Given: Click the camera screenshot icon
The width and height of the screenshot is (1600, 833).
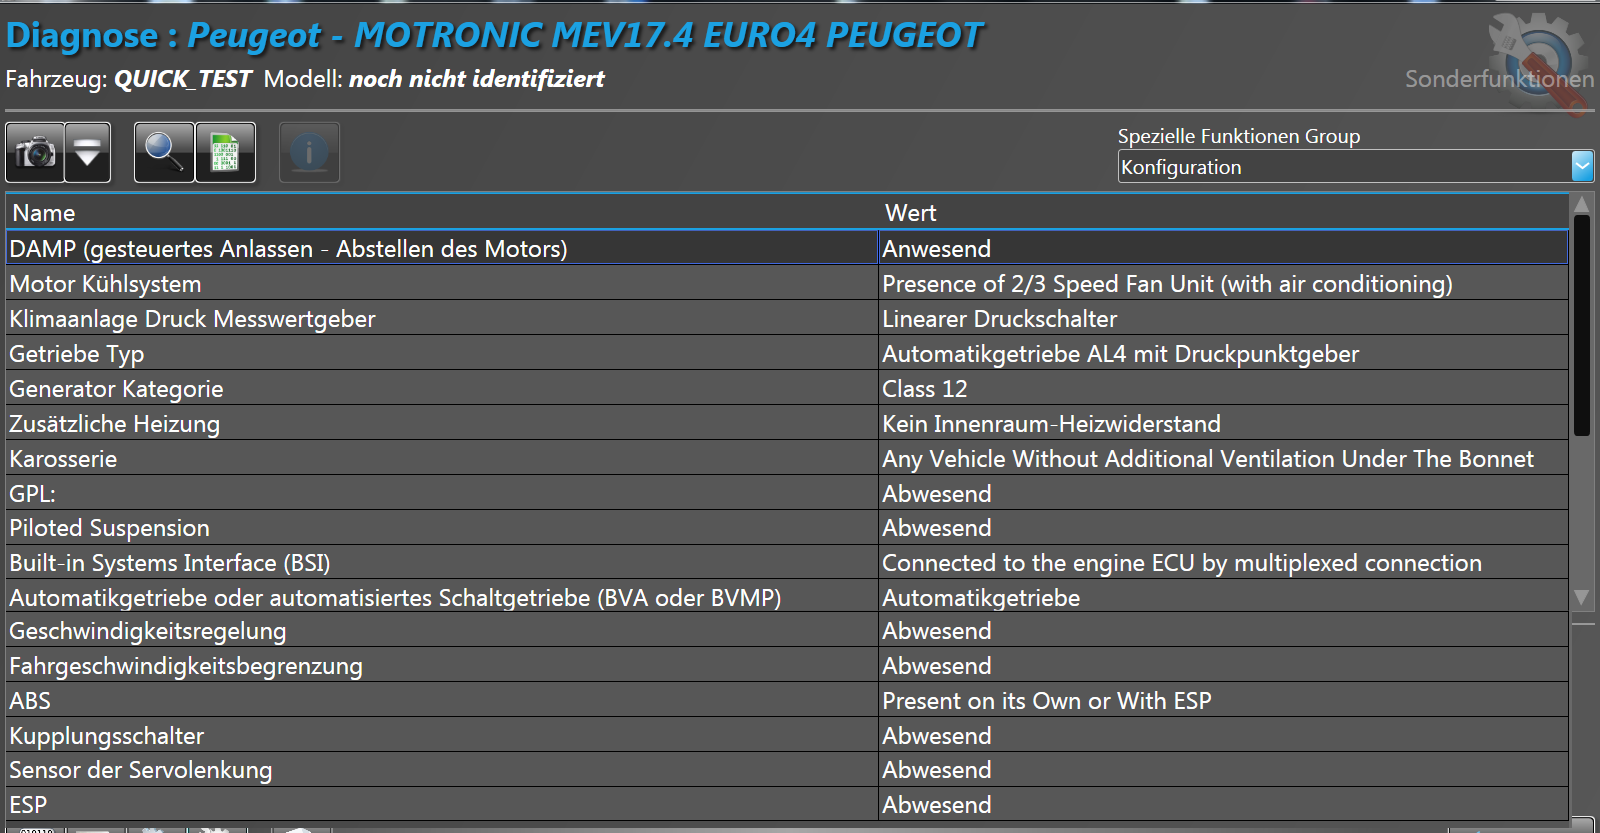Looking at the screenshot, I should (35, 153).
